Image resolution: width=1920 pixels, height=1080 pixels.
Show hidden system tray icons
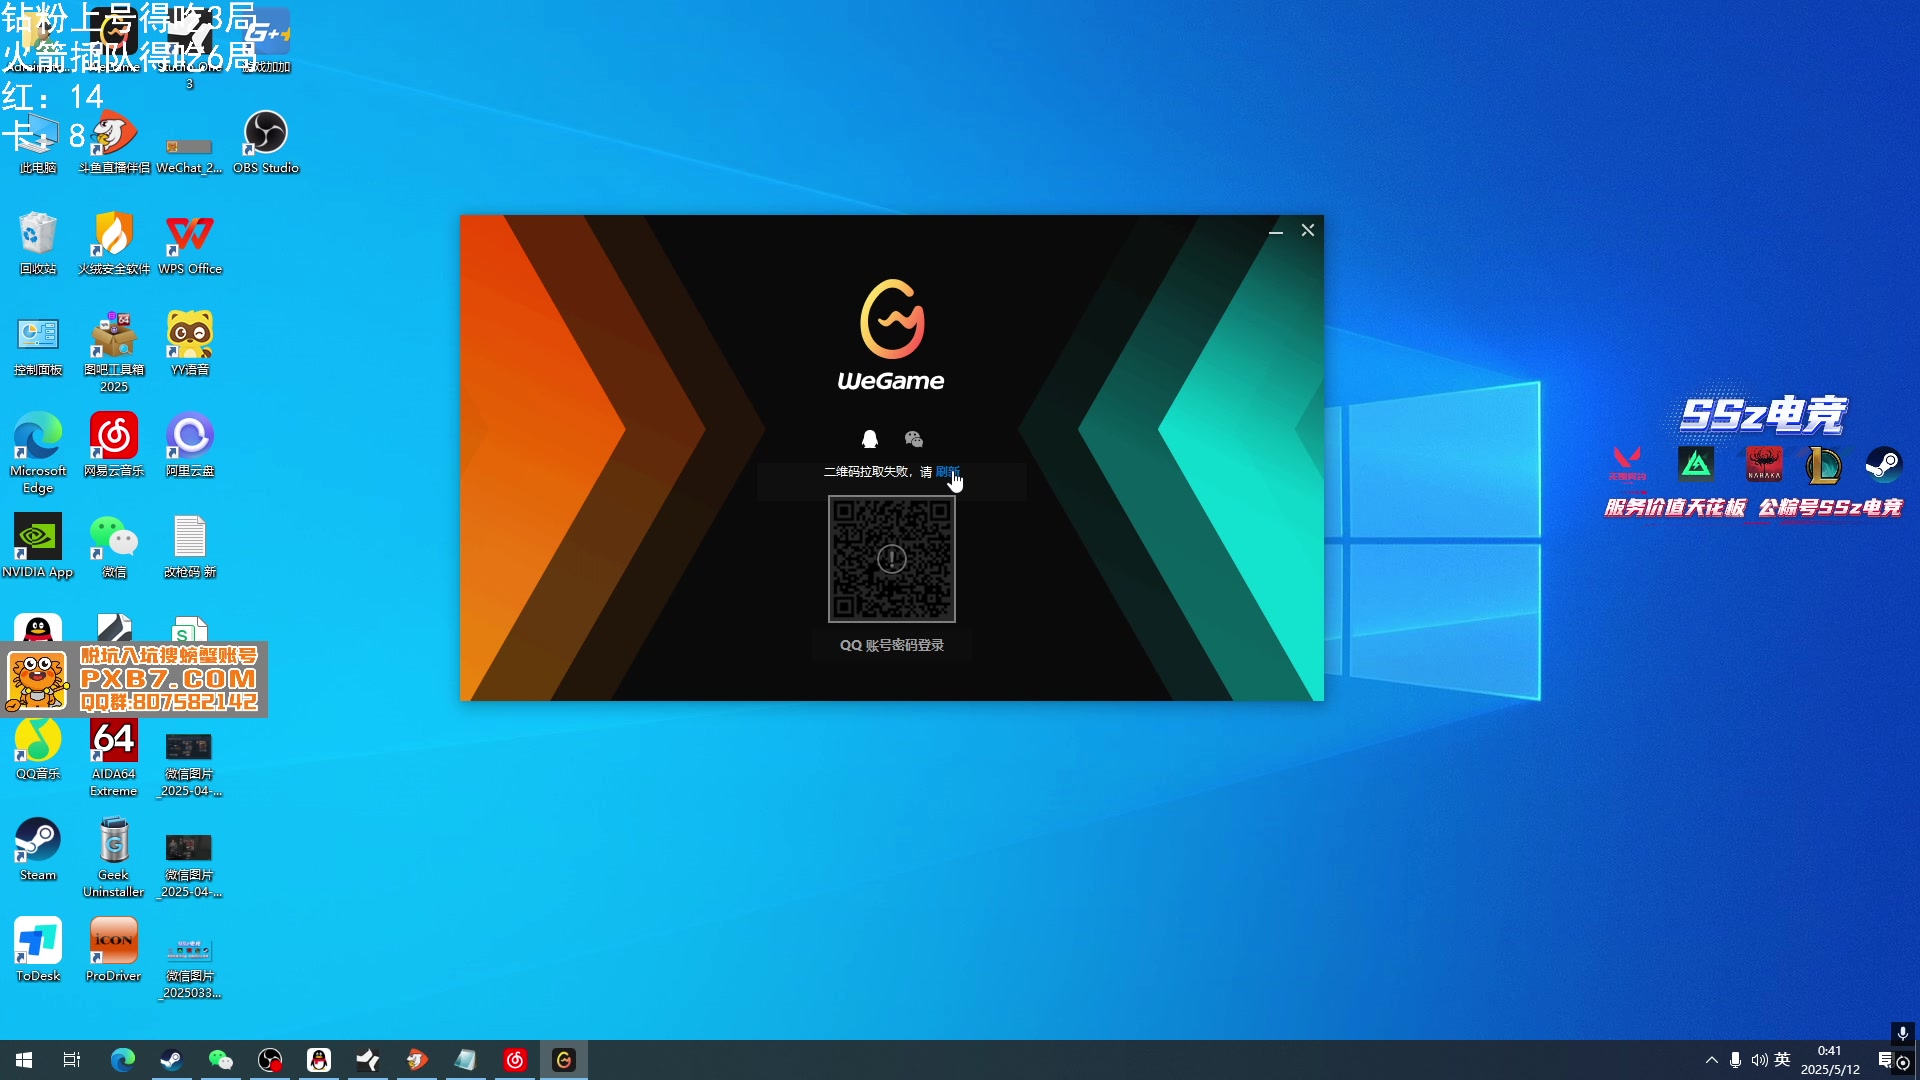click(1711, 1060)
